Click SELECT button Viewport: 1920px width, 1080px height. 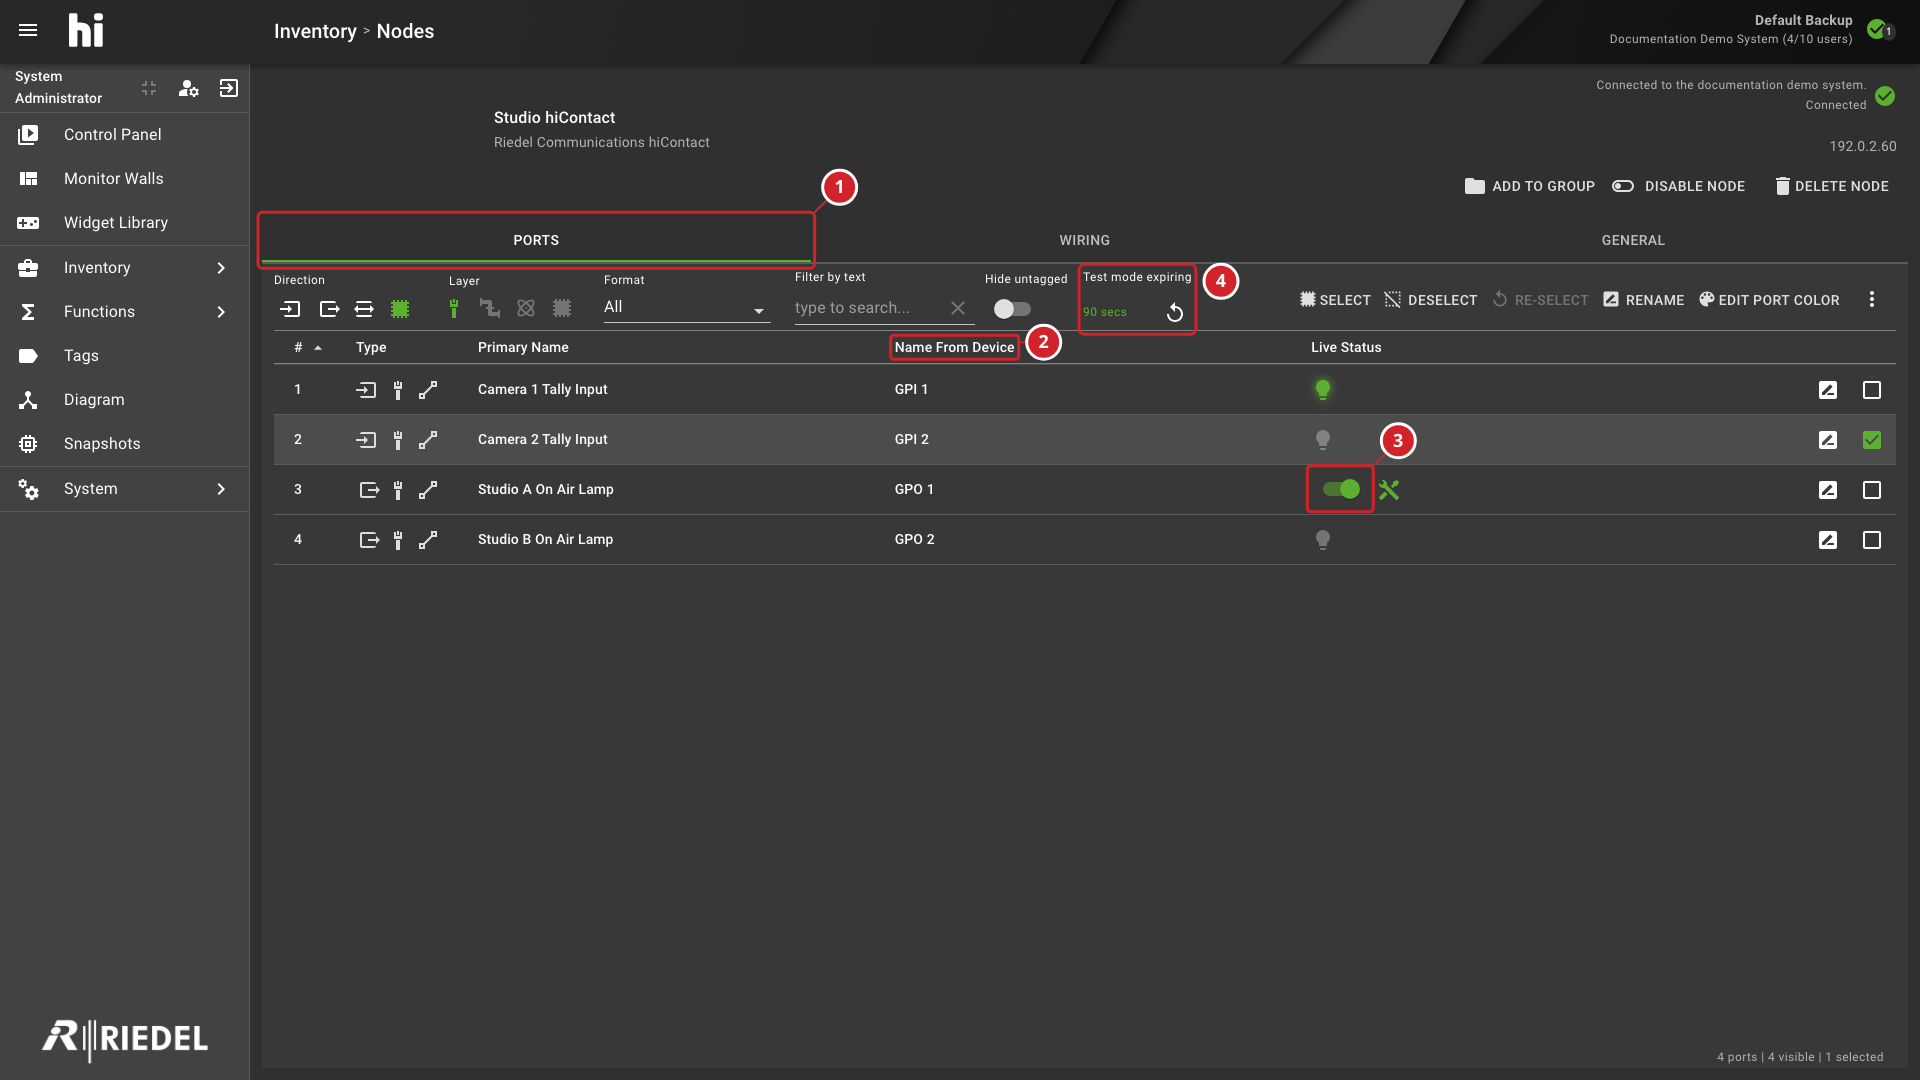click(x=1335, y=300)
